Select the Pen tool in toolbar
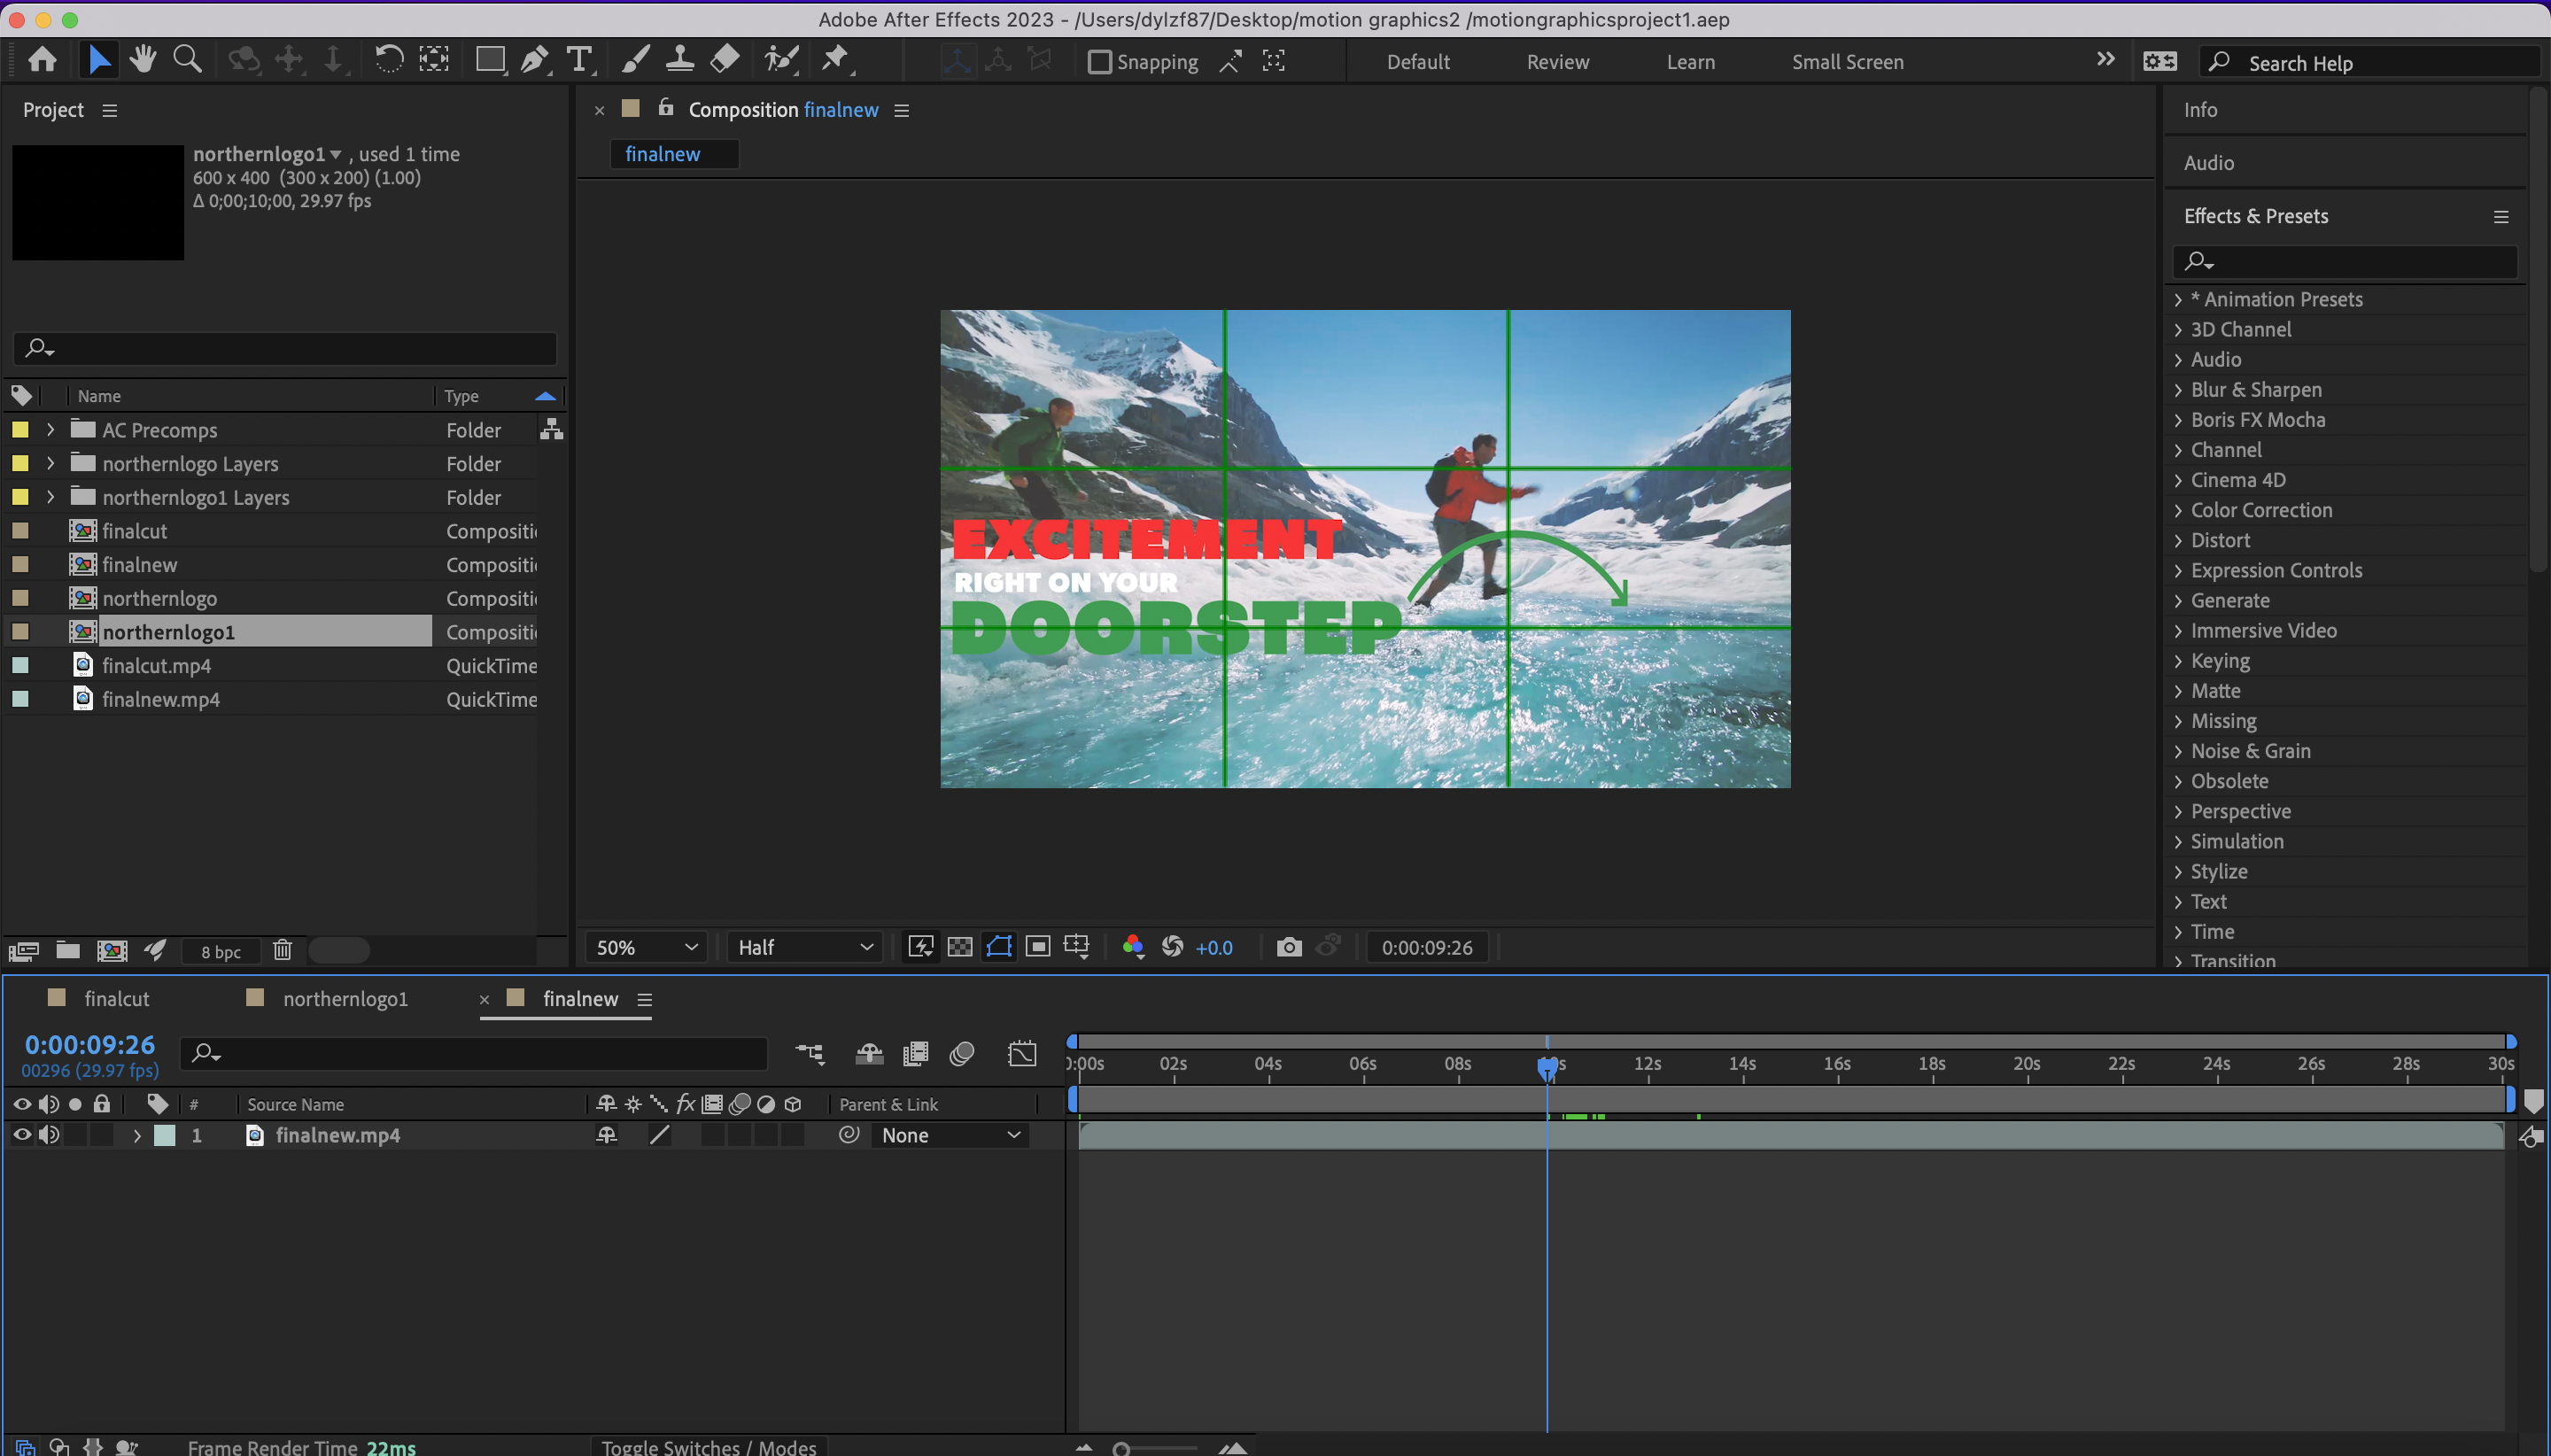 (x=534, y=60)
